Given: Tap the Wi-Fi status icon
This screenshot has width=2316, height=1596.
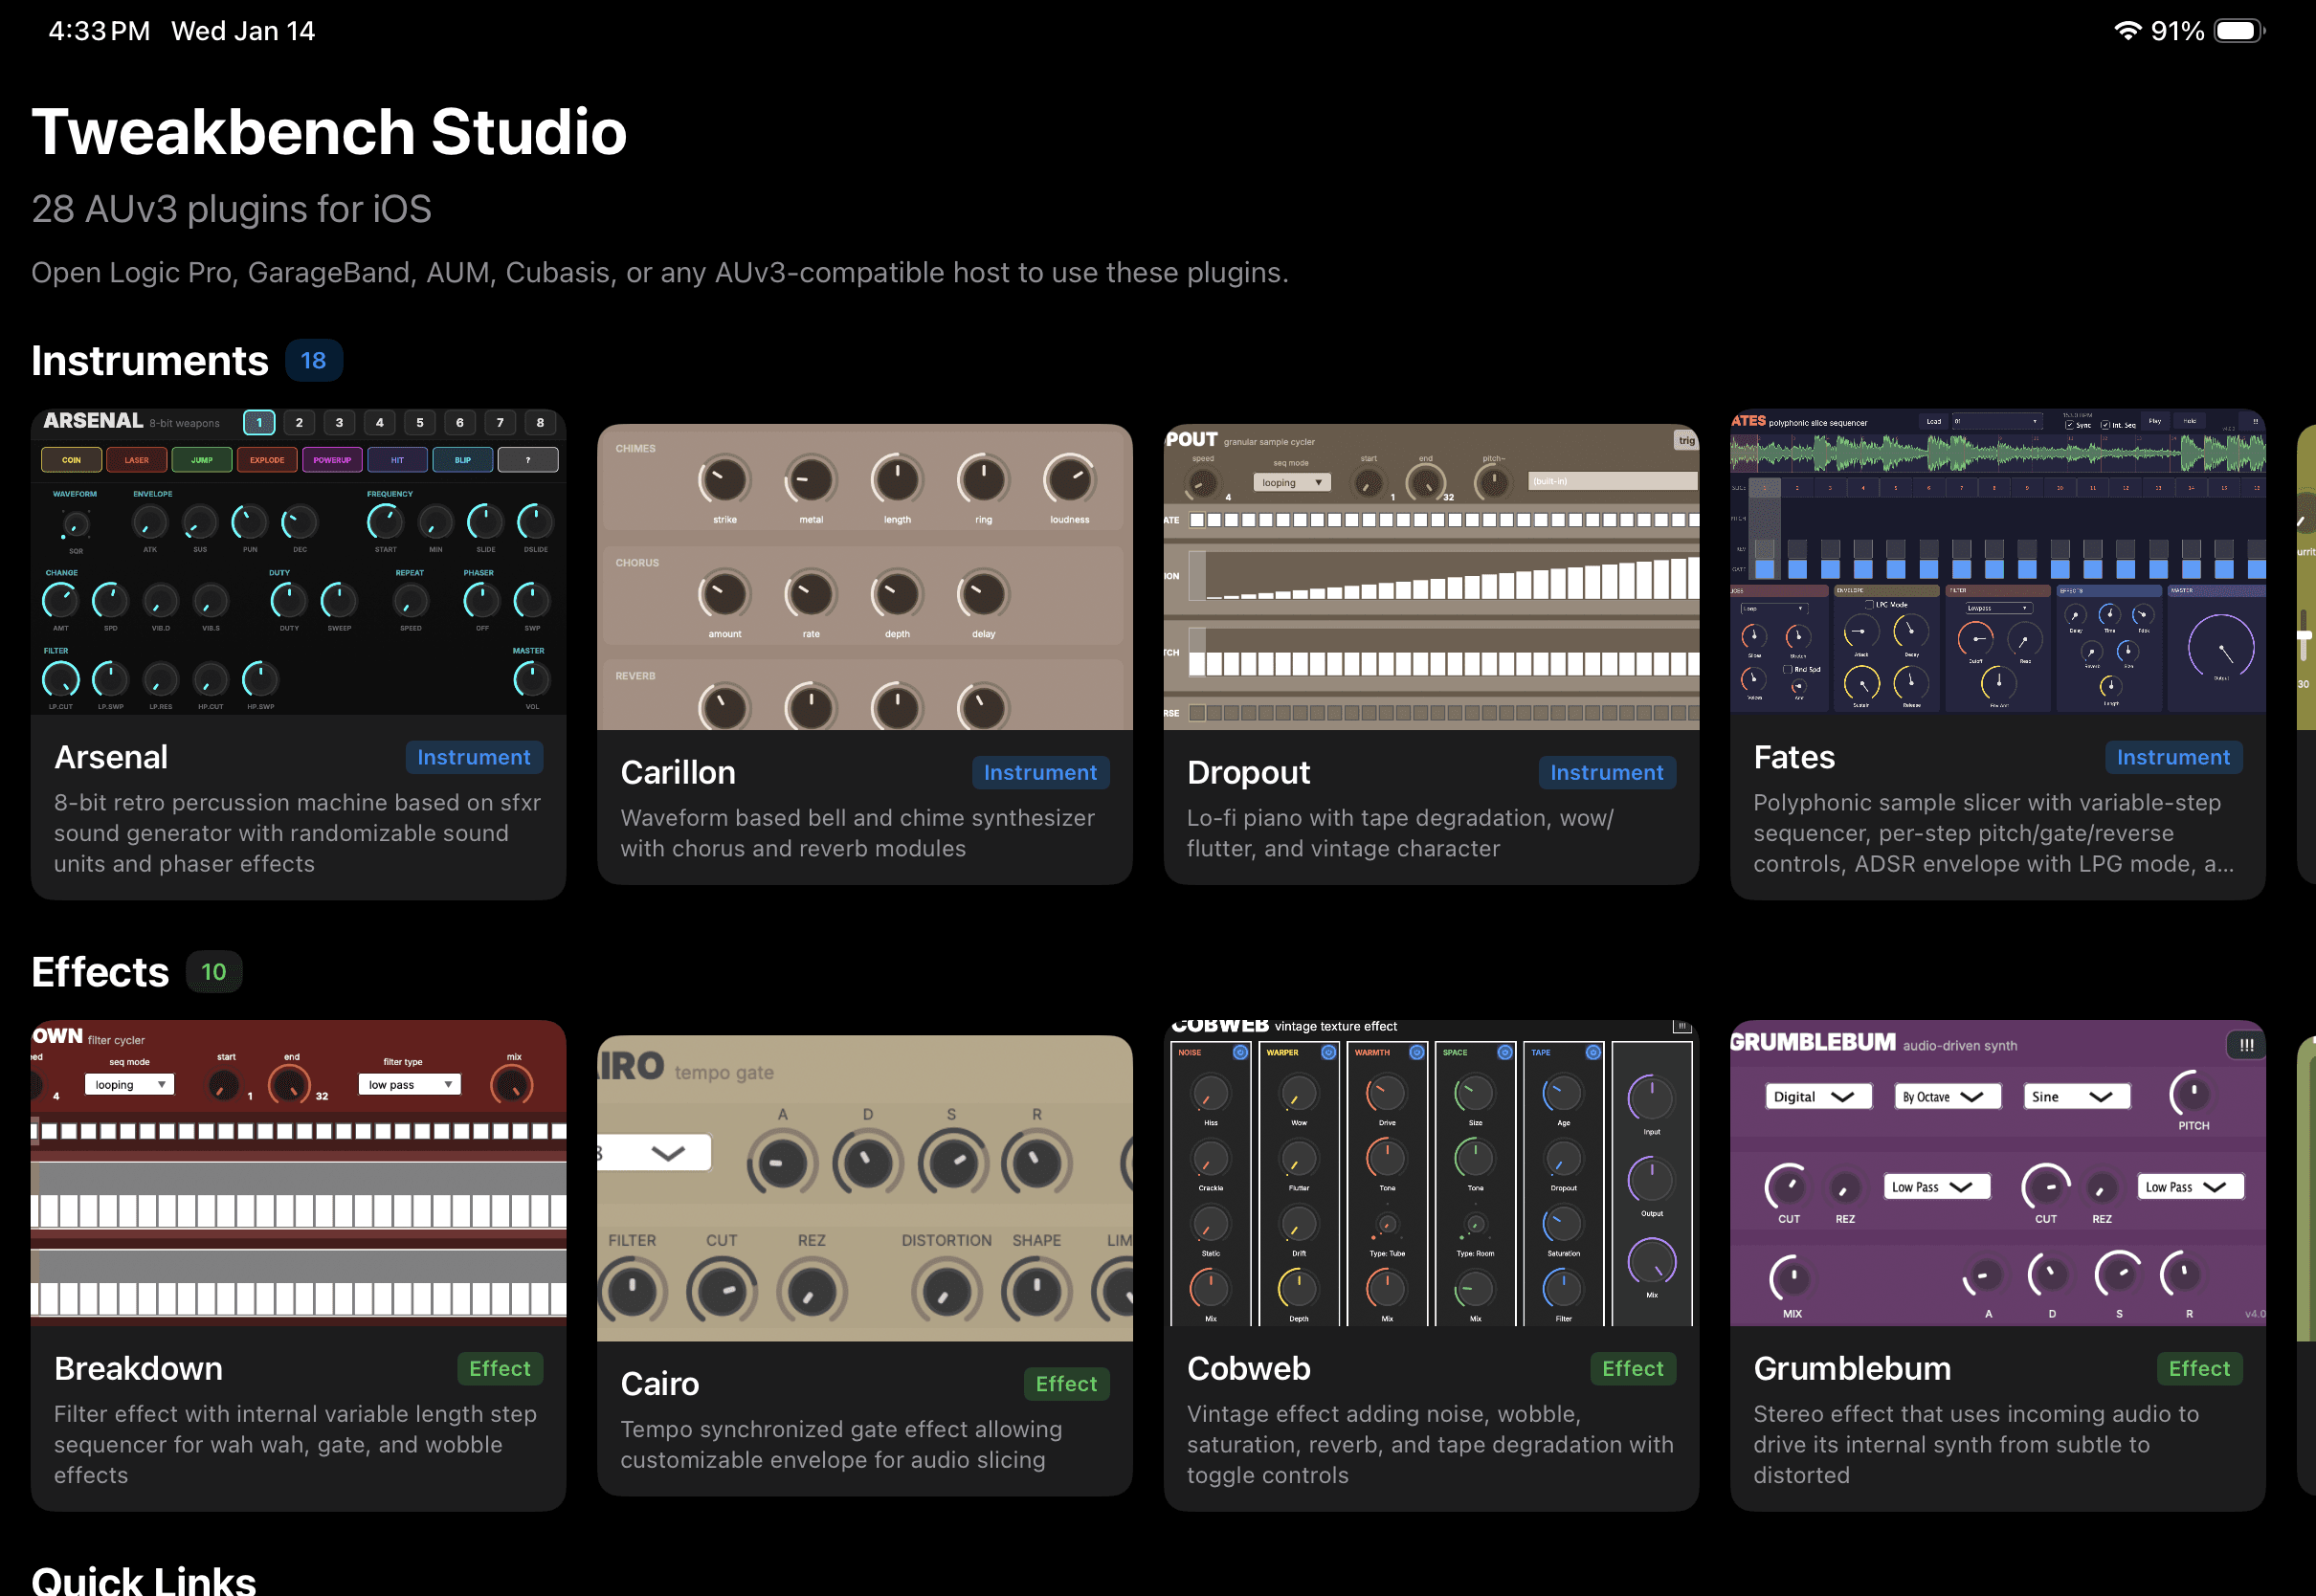Looking at the screenshot, I should click(2127, 31).
